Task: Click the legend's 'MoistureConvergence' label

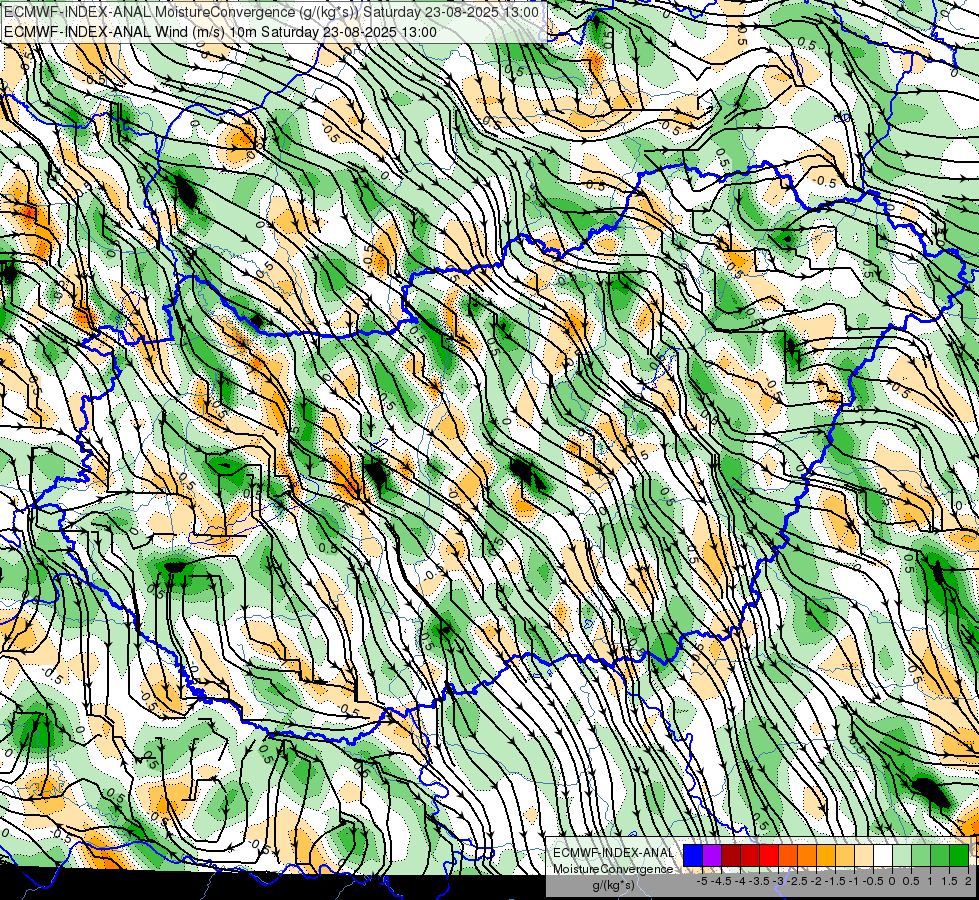Action: [613, 869]
